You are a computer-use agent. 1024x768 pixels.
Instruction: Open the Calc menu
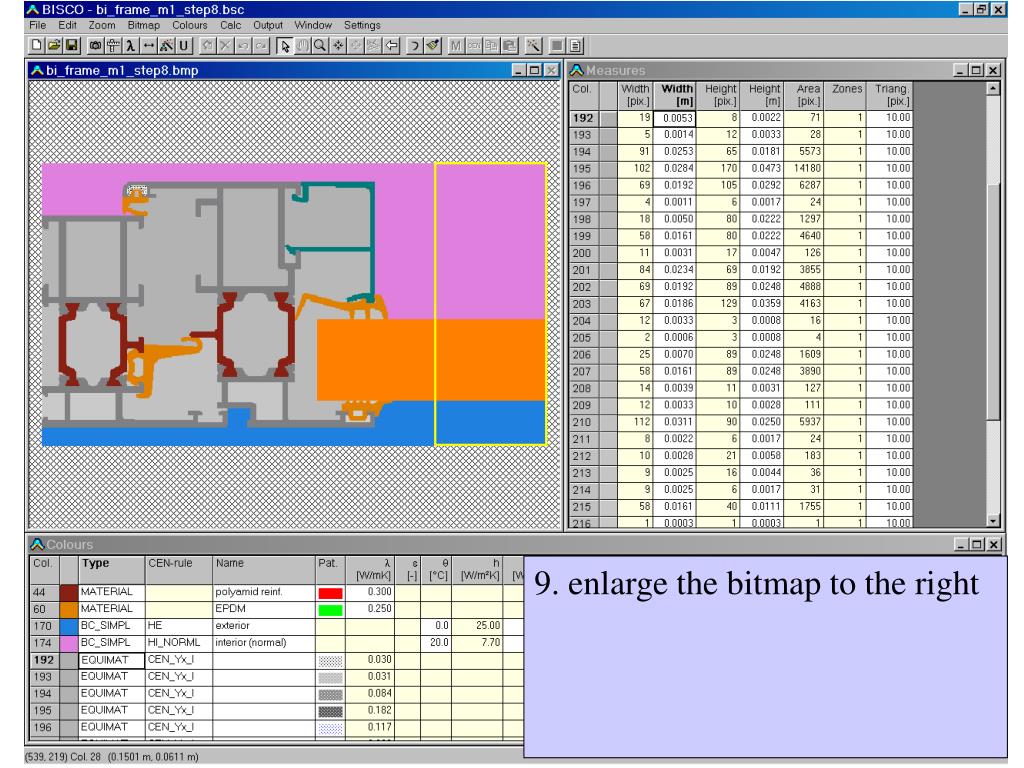click(x=231, y=25)
